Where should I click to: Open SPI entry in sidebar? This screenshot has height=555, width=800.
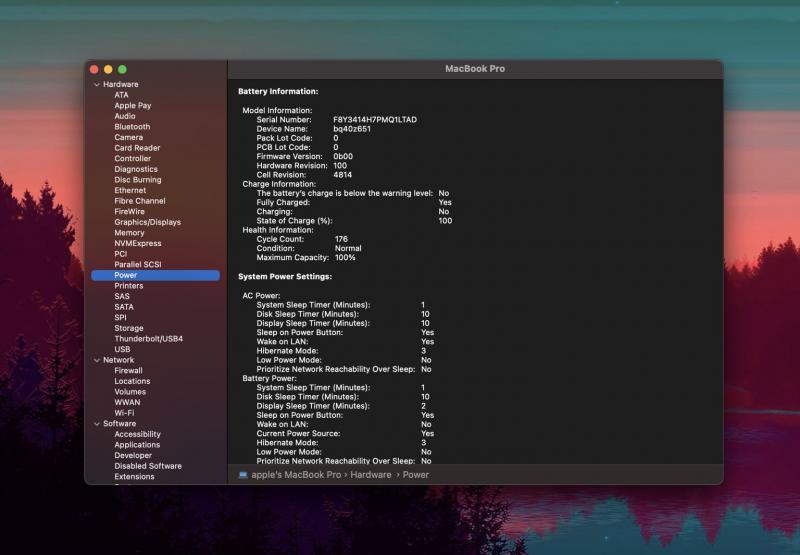pyautogui.click(x=120, y=318)
